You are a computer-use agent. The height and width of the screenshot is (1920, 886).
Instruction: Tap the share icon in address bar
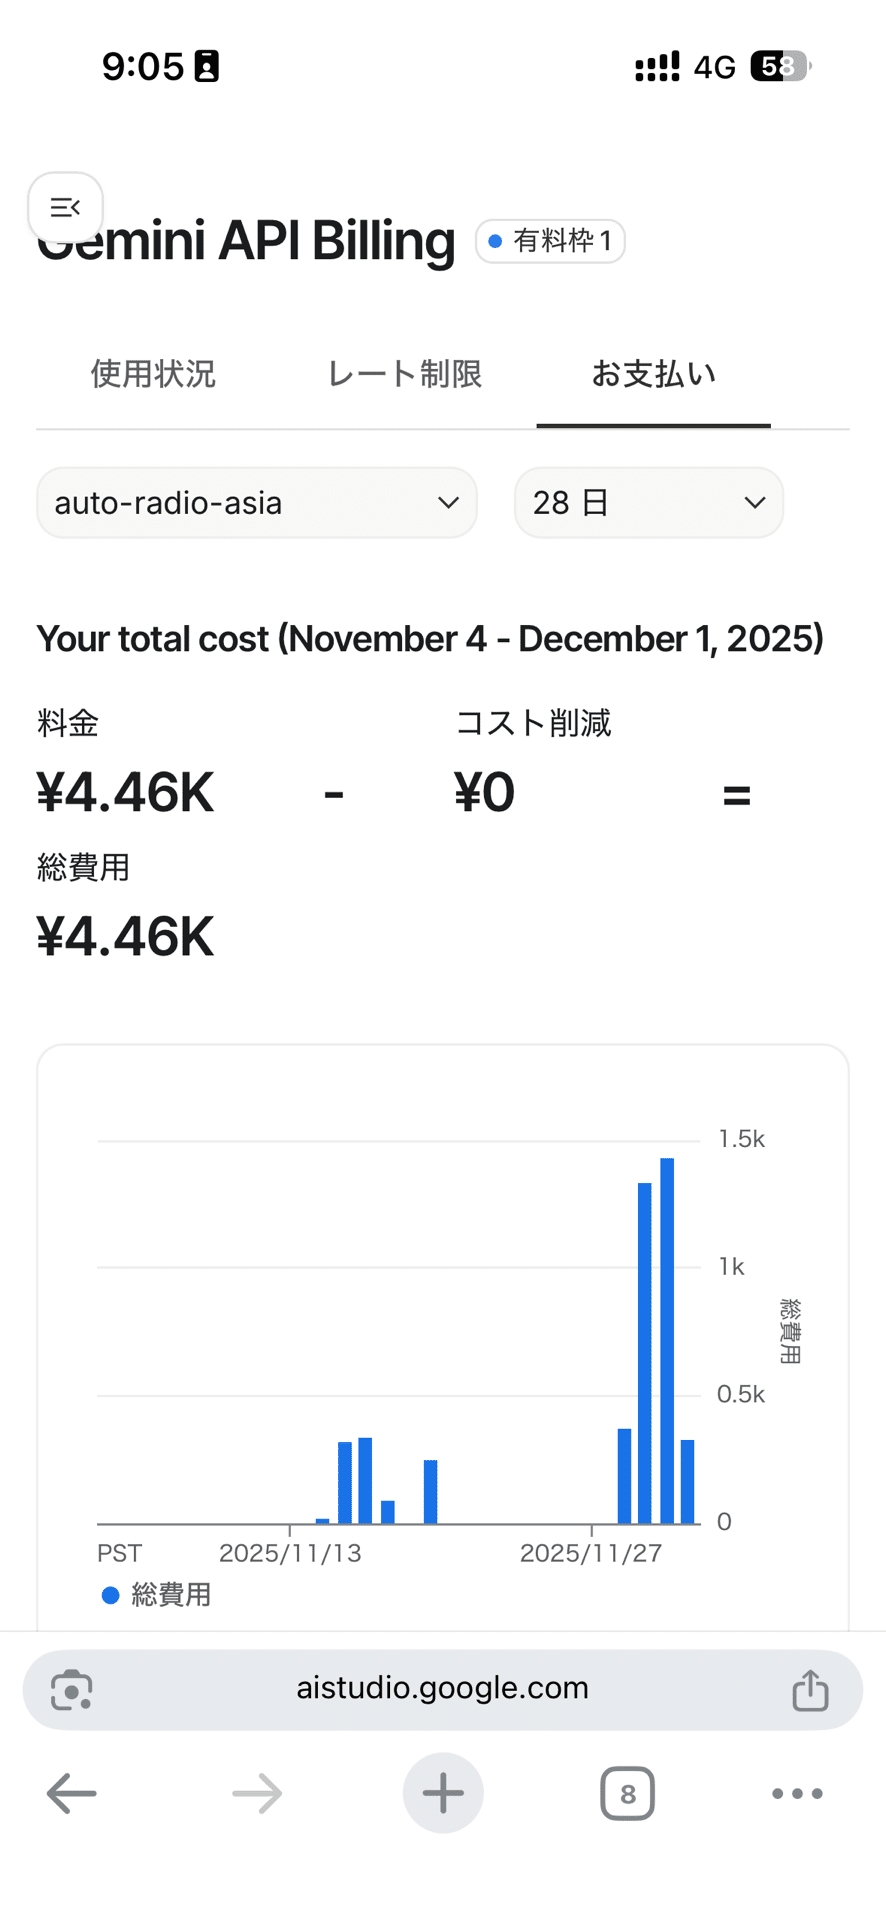[810, 1690]
